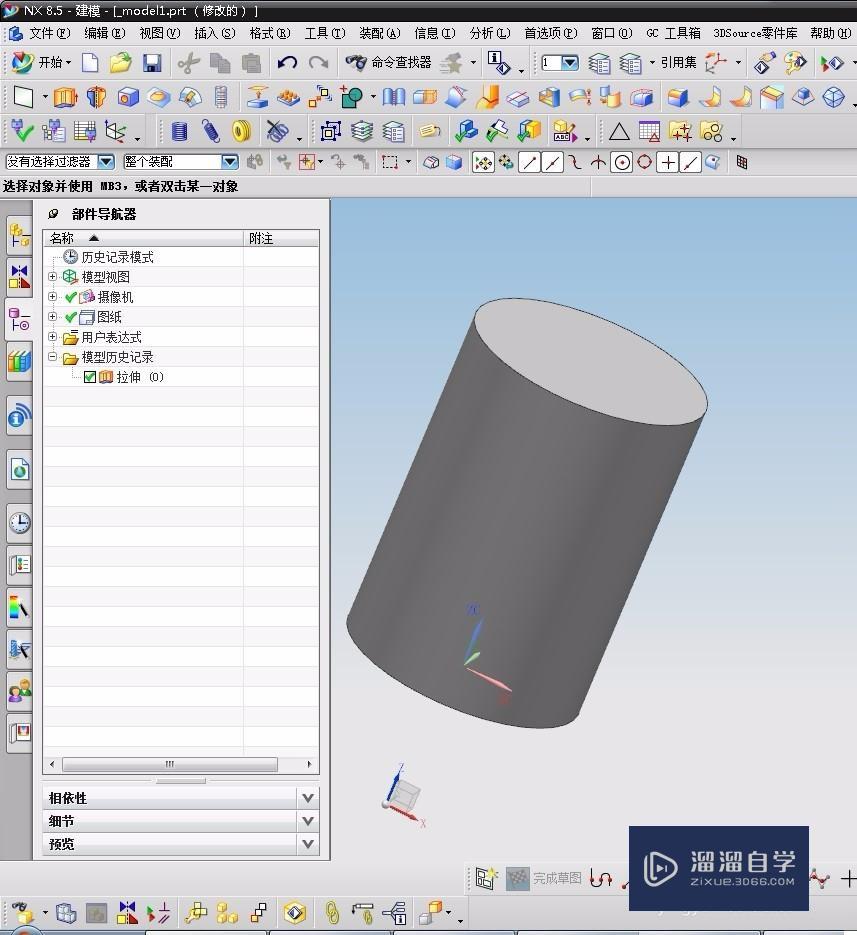Expand the 预览 panel section
Screen dimensions: 857x935
coord(181,844)
